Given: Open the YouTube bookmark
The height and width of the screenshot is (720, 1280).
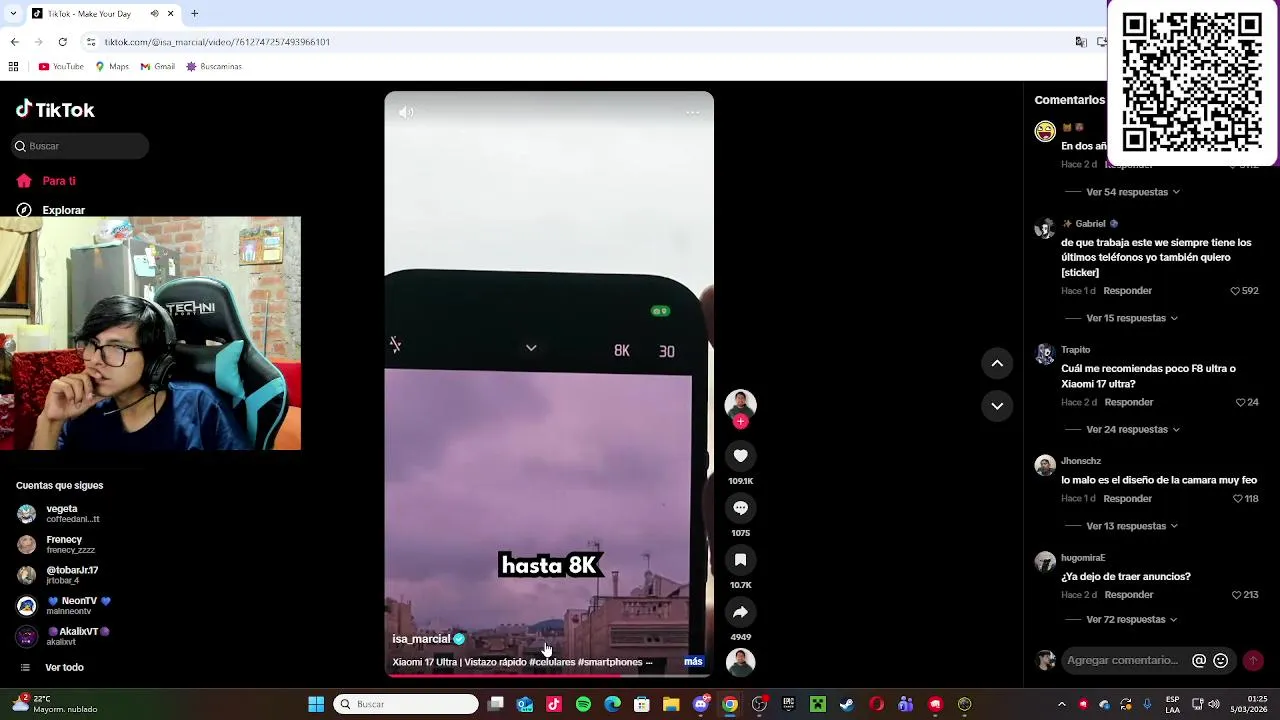Looking at the screenshot, I should point(61,67).
